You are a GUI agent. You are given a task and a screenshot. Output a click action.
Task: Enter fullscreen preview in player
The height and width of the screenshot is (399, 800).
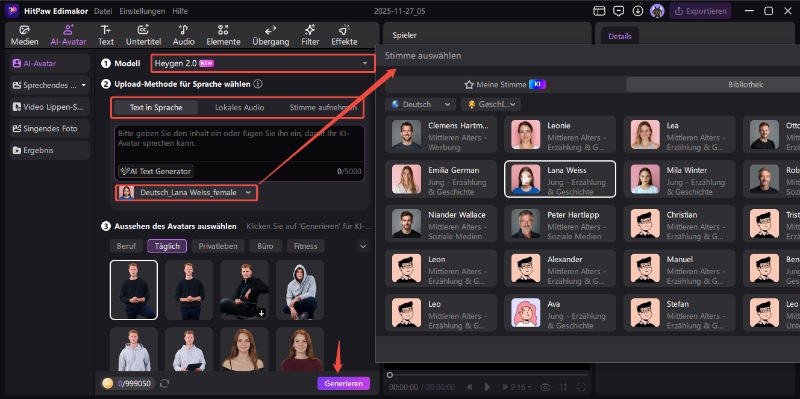click(581, 387)
